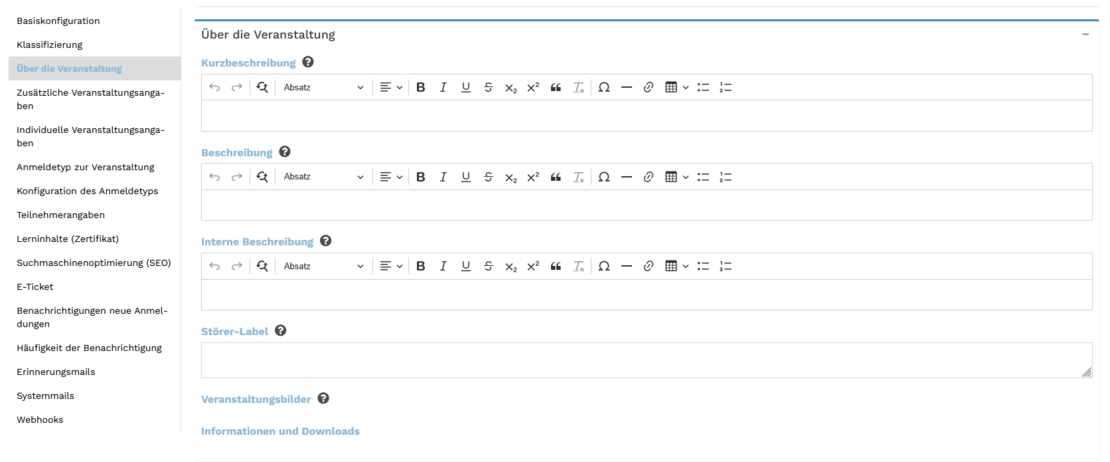Click Italic in Kurzbeschreibung toolbar
The width and height of the screenshot is (1110, 462).
[x=443, y=88]
